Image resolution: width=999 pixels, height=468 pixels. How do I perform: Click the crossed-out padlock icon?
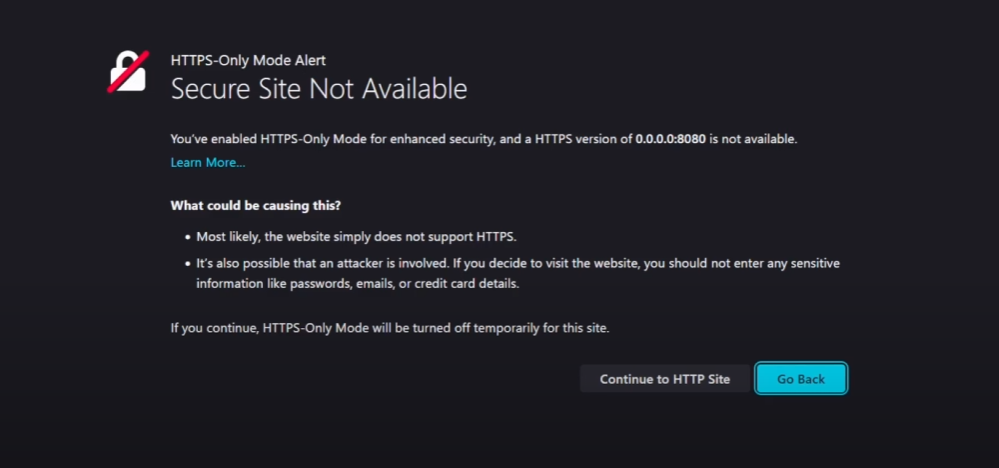pos(128,71)
